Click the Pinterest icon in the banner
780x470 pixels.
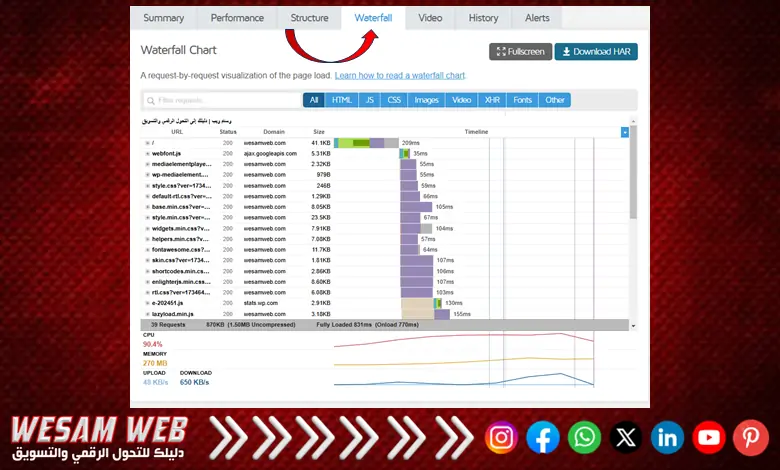(751, 437)
